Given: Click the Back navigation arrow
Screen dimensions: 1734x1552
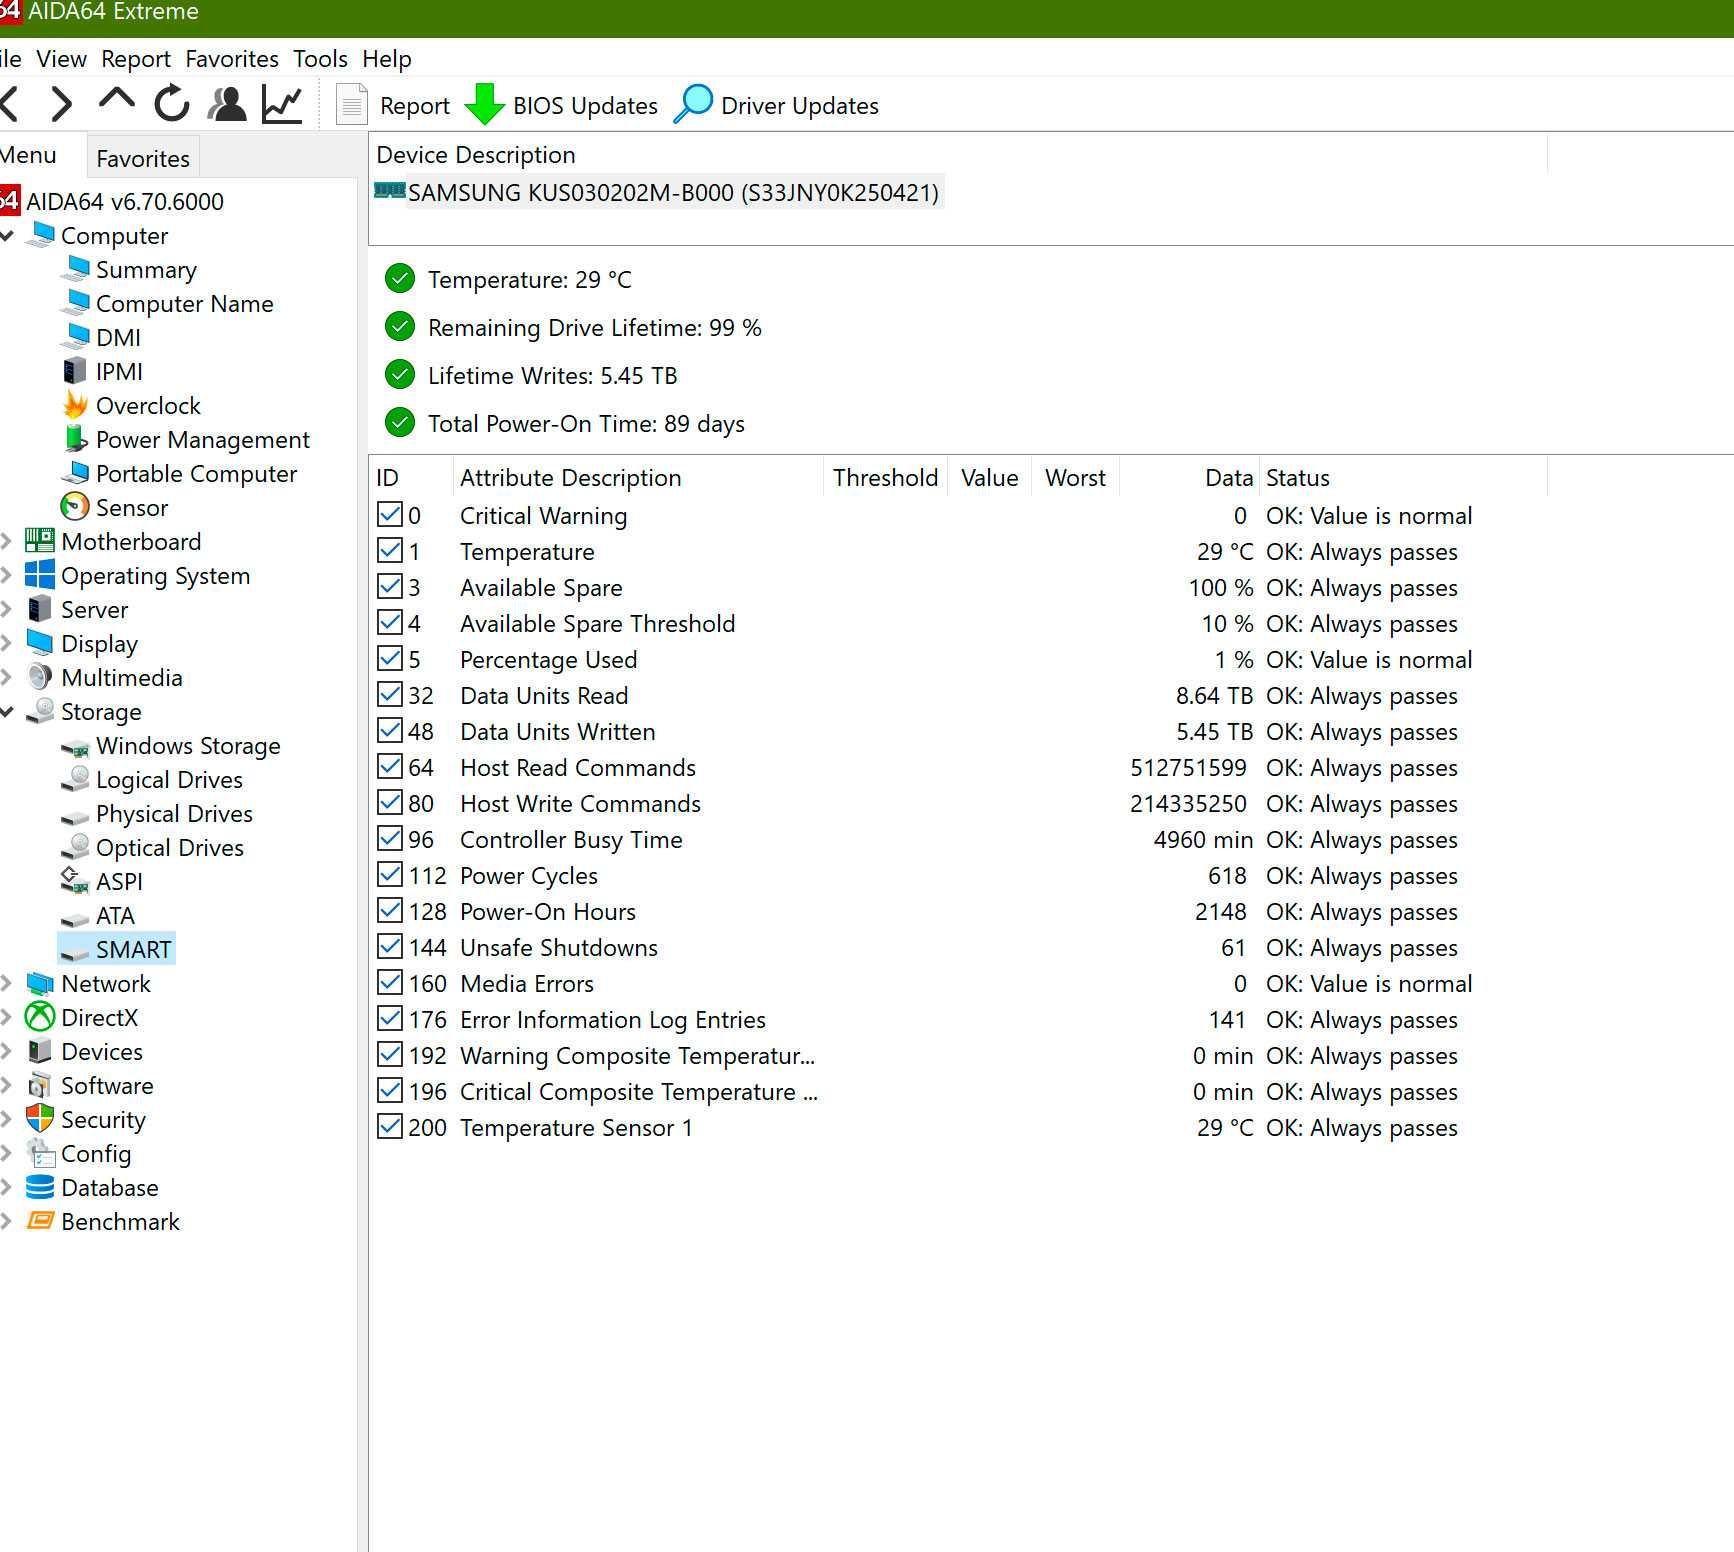Looking at the screenshot, I should pyautogui.click(x=10, y=103).
